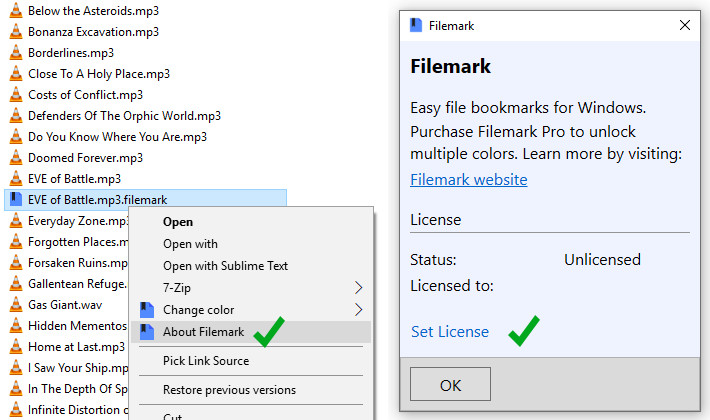Viewport: 710px width, 420px height.
Task: Click VLC icon of Doomed Forever.mp3
Action: pos(16,158)
